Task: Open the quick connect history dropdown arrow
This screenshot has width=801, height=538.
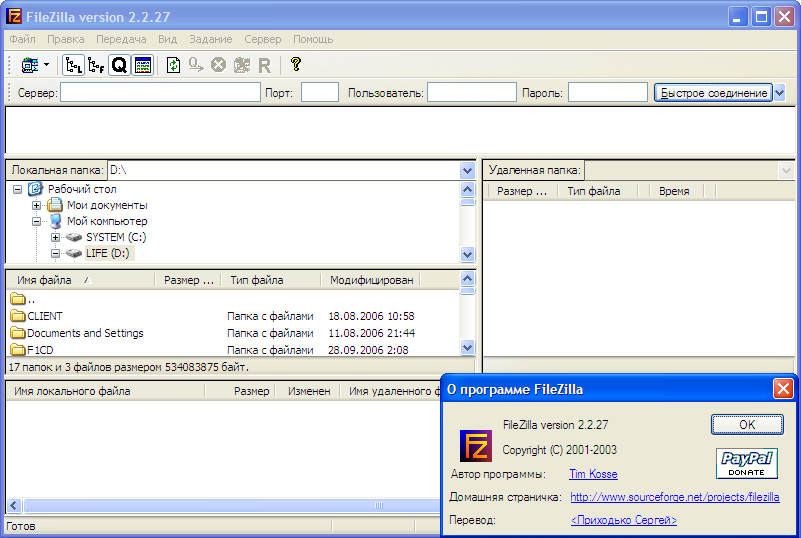Action: tap(780, 92)
